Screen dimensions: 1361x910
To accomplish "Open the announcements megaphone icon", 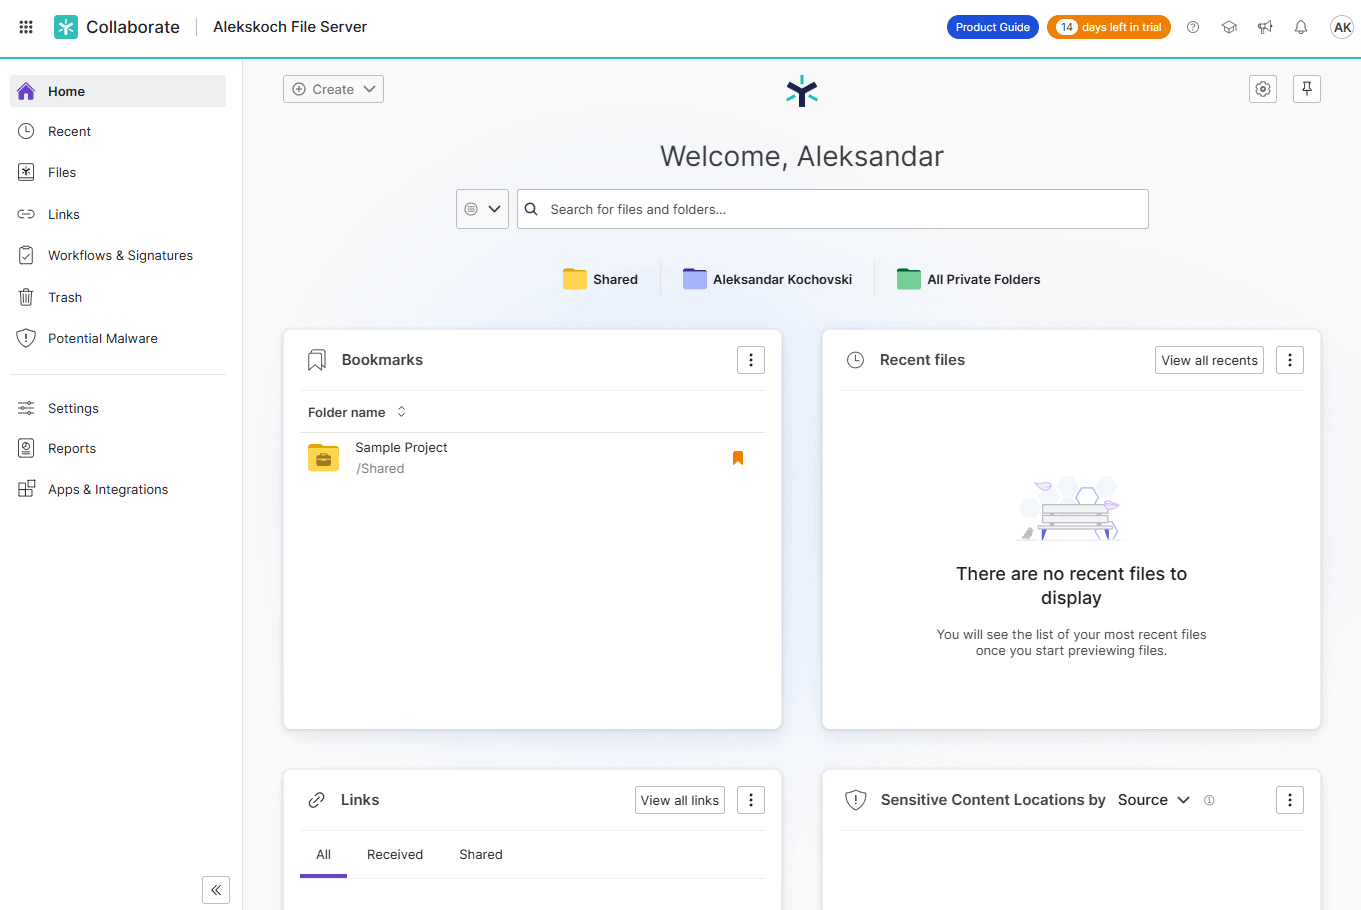I will pyautogui.click(x=1265, y=27).
